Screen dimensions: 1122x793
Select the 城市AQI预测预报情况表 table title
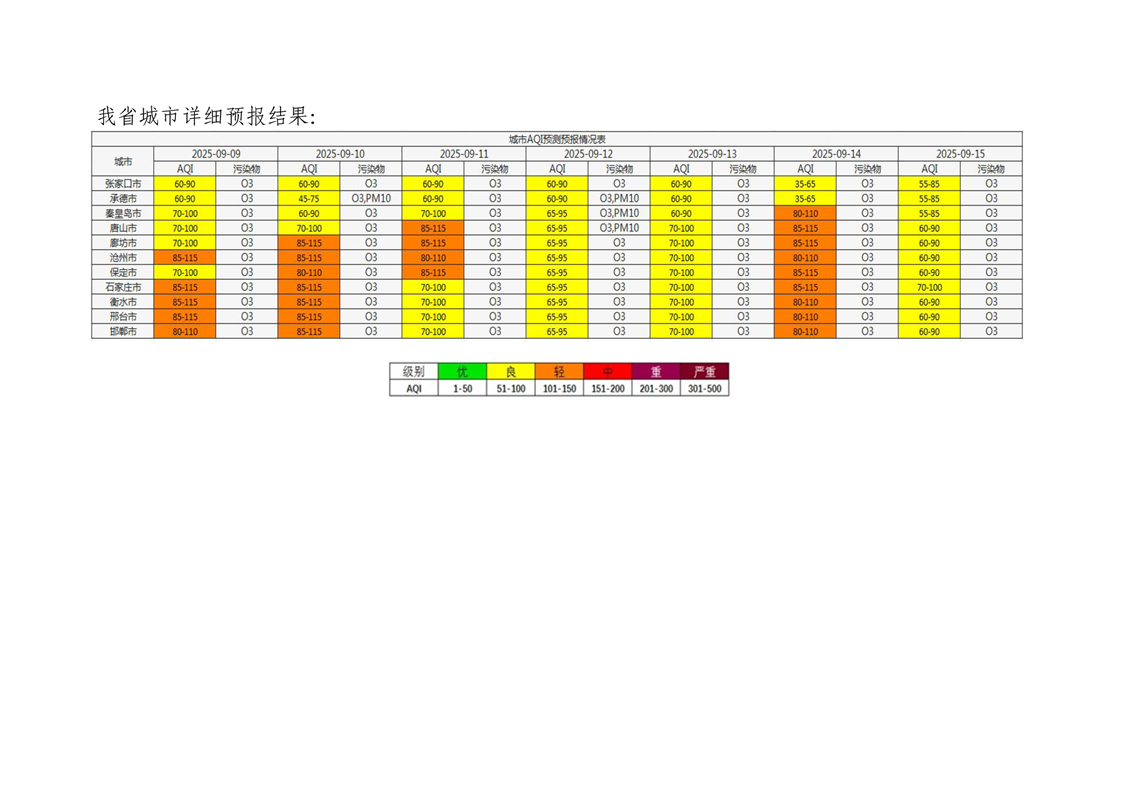[x=557, y=139]
